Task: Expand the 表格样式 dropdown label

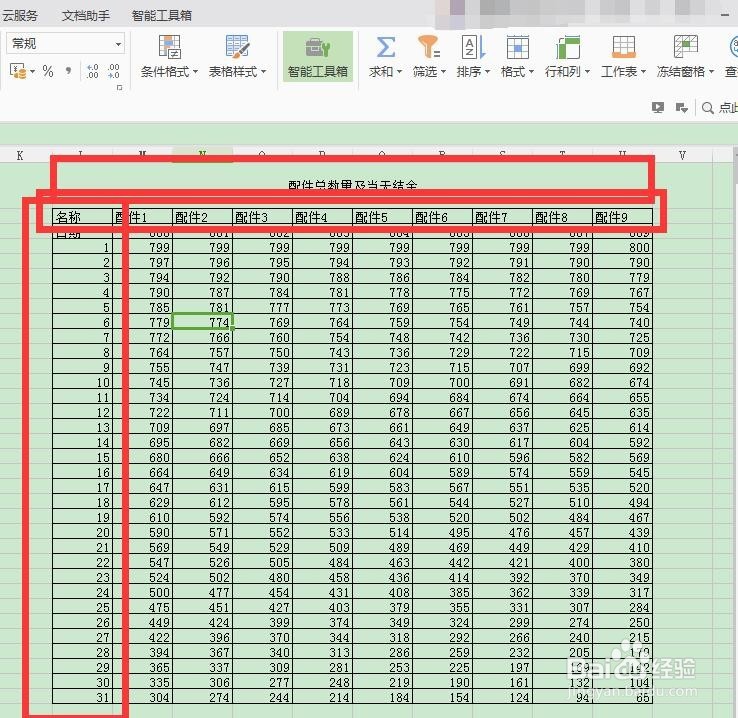Action: 237,72
